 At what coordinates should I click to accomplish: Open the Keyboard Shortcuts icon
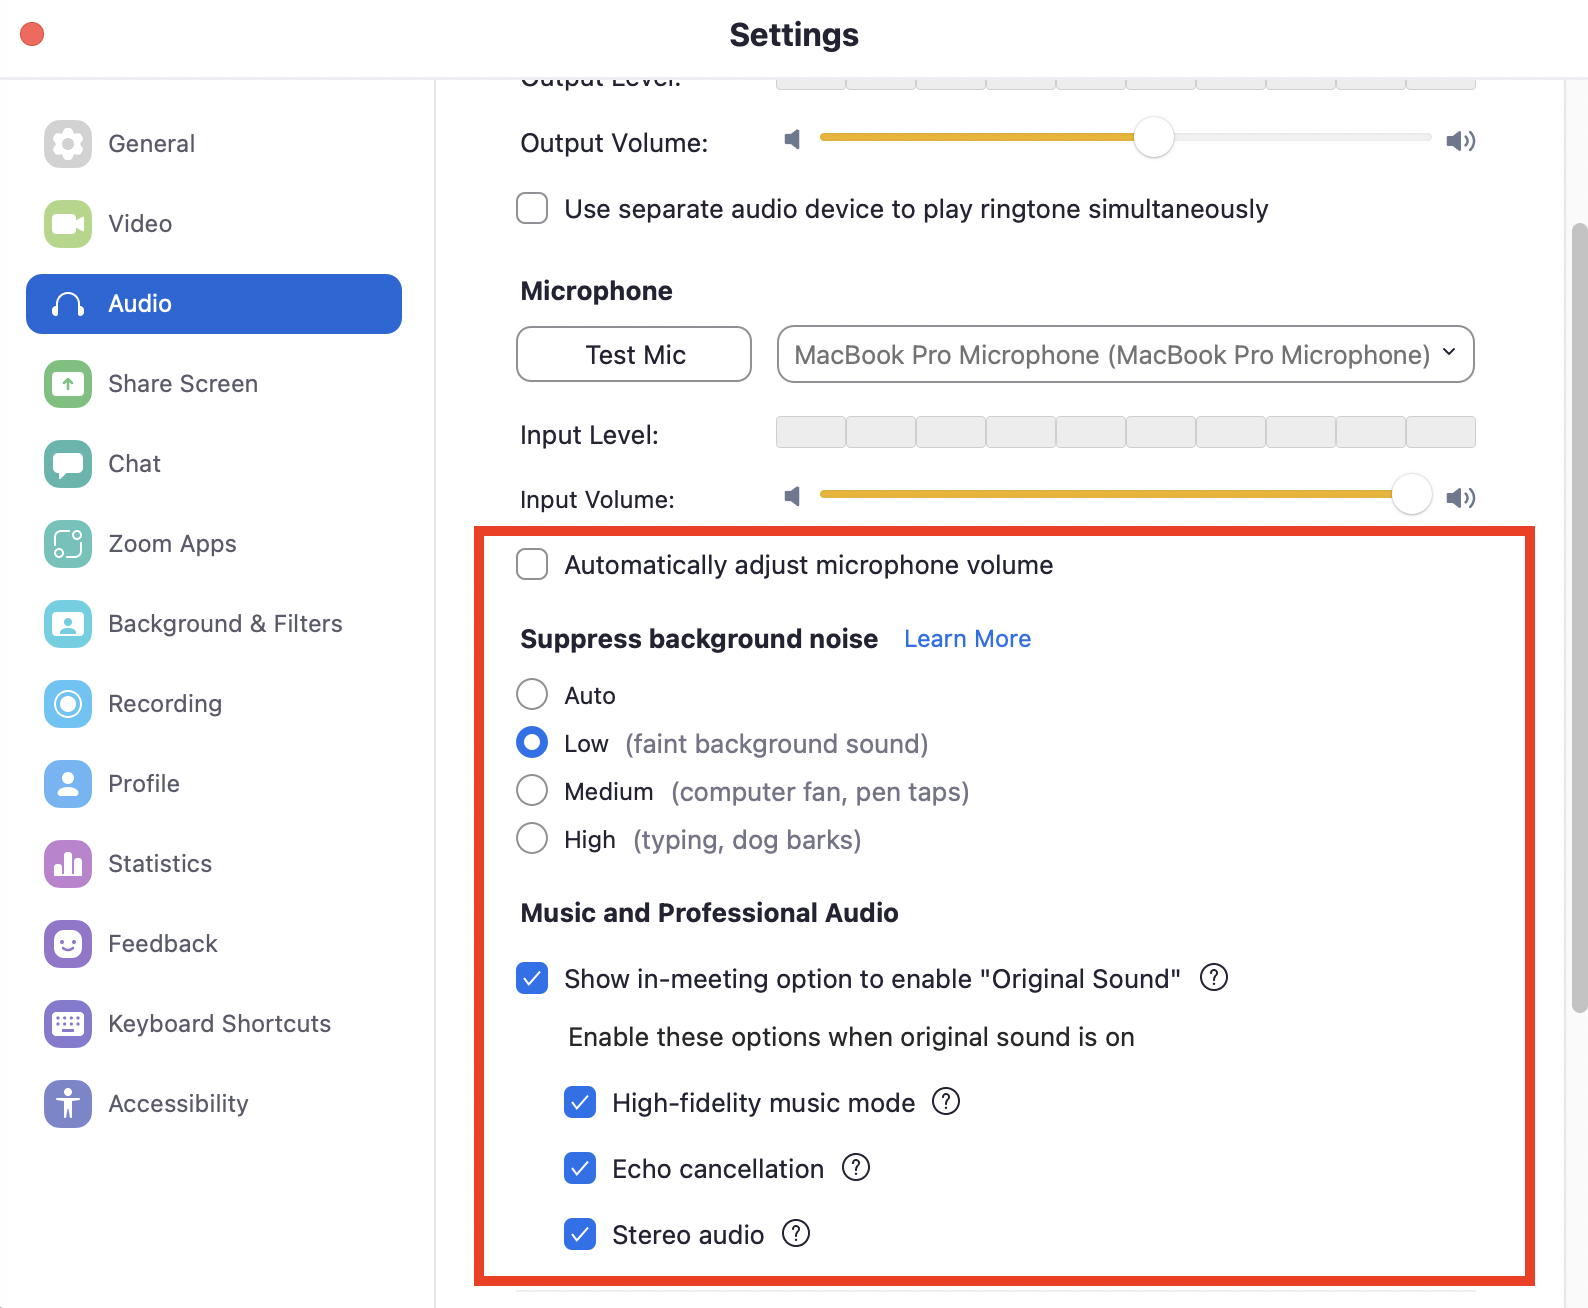coord(68,1024)
